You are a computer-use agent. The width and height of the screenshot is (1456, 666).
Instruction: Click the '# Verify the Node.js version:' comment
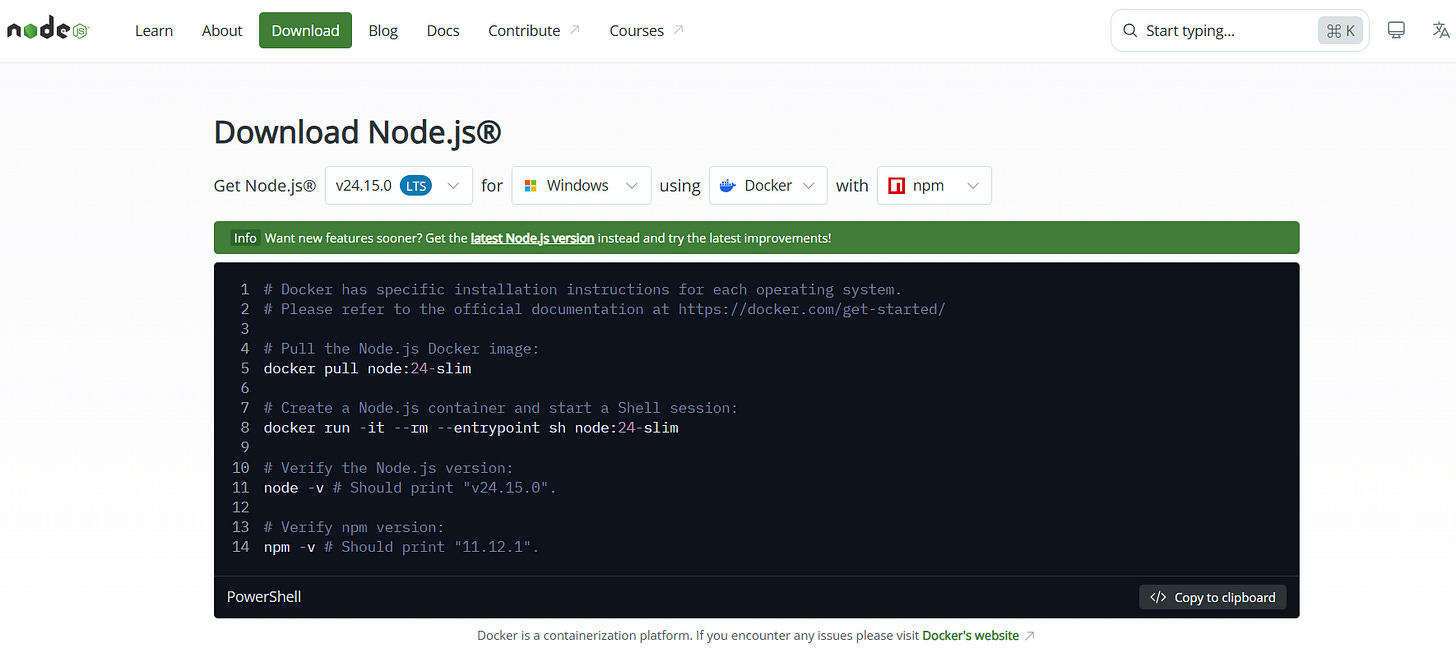coord(388,468)
